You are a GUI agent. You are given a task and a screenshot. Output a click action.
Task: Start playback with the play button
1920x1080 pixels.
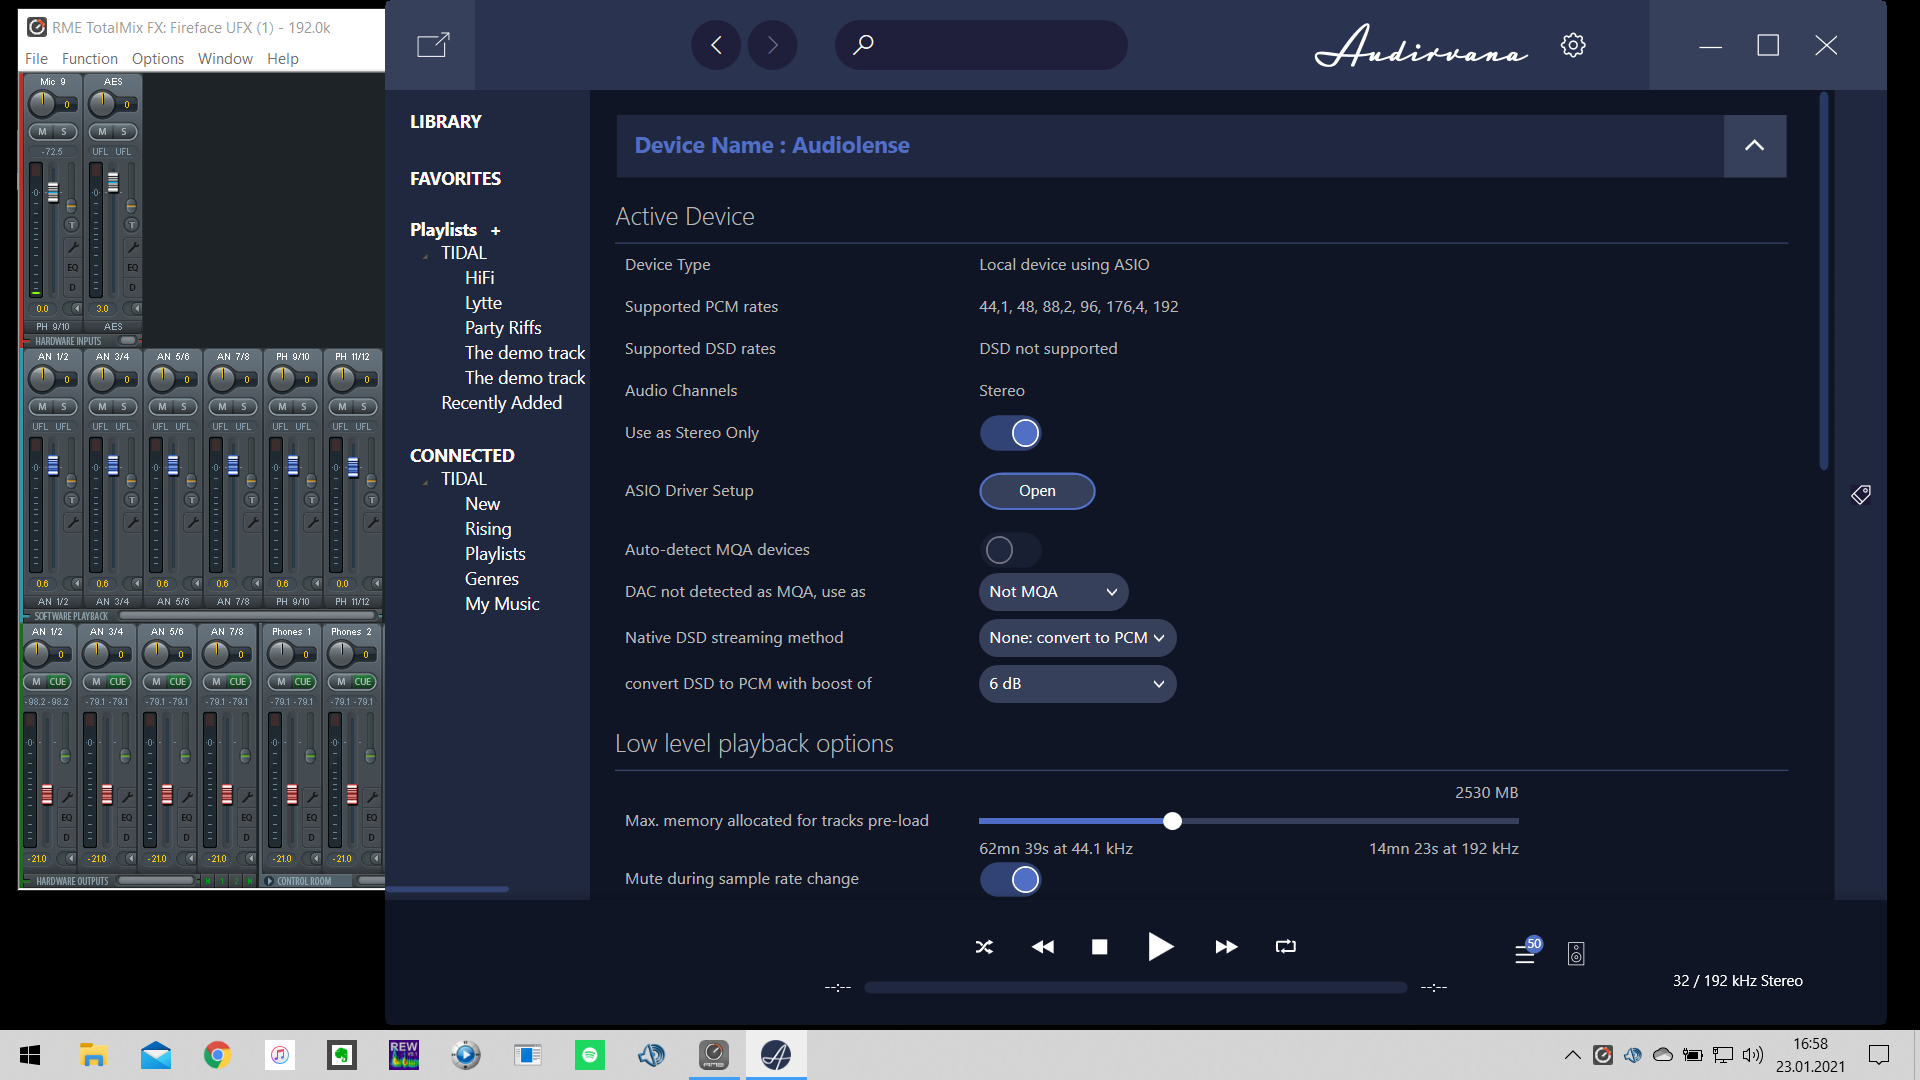1160,946
